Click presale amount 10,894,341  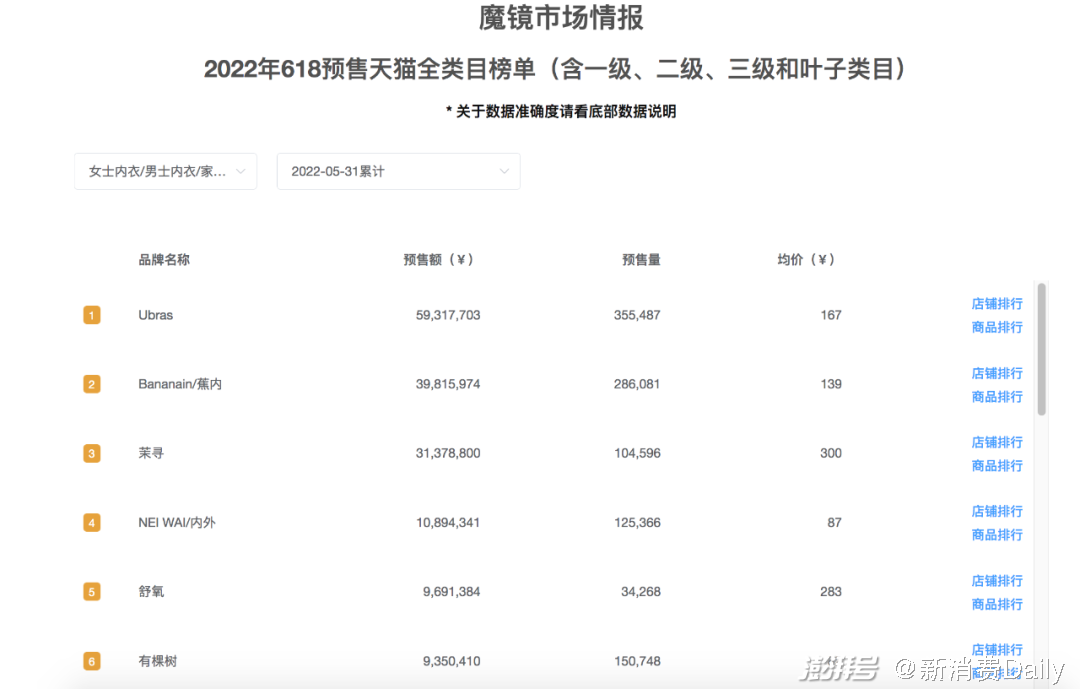point(448,522)
